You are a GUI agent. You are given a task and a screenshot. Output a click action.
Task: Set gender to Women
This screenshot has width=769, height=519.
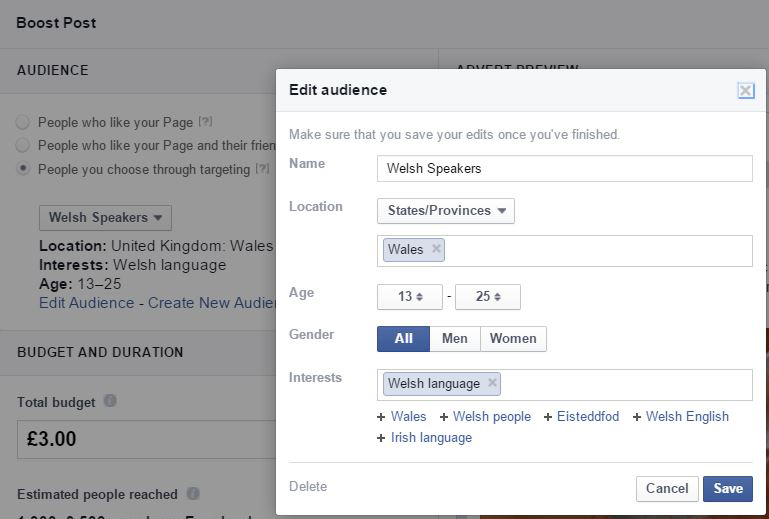click(x=513, y=338)
